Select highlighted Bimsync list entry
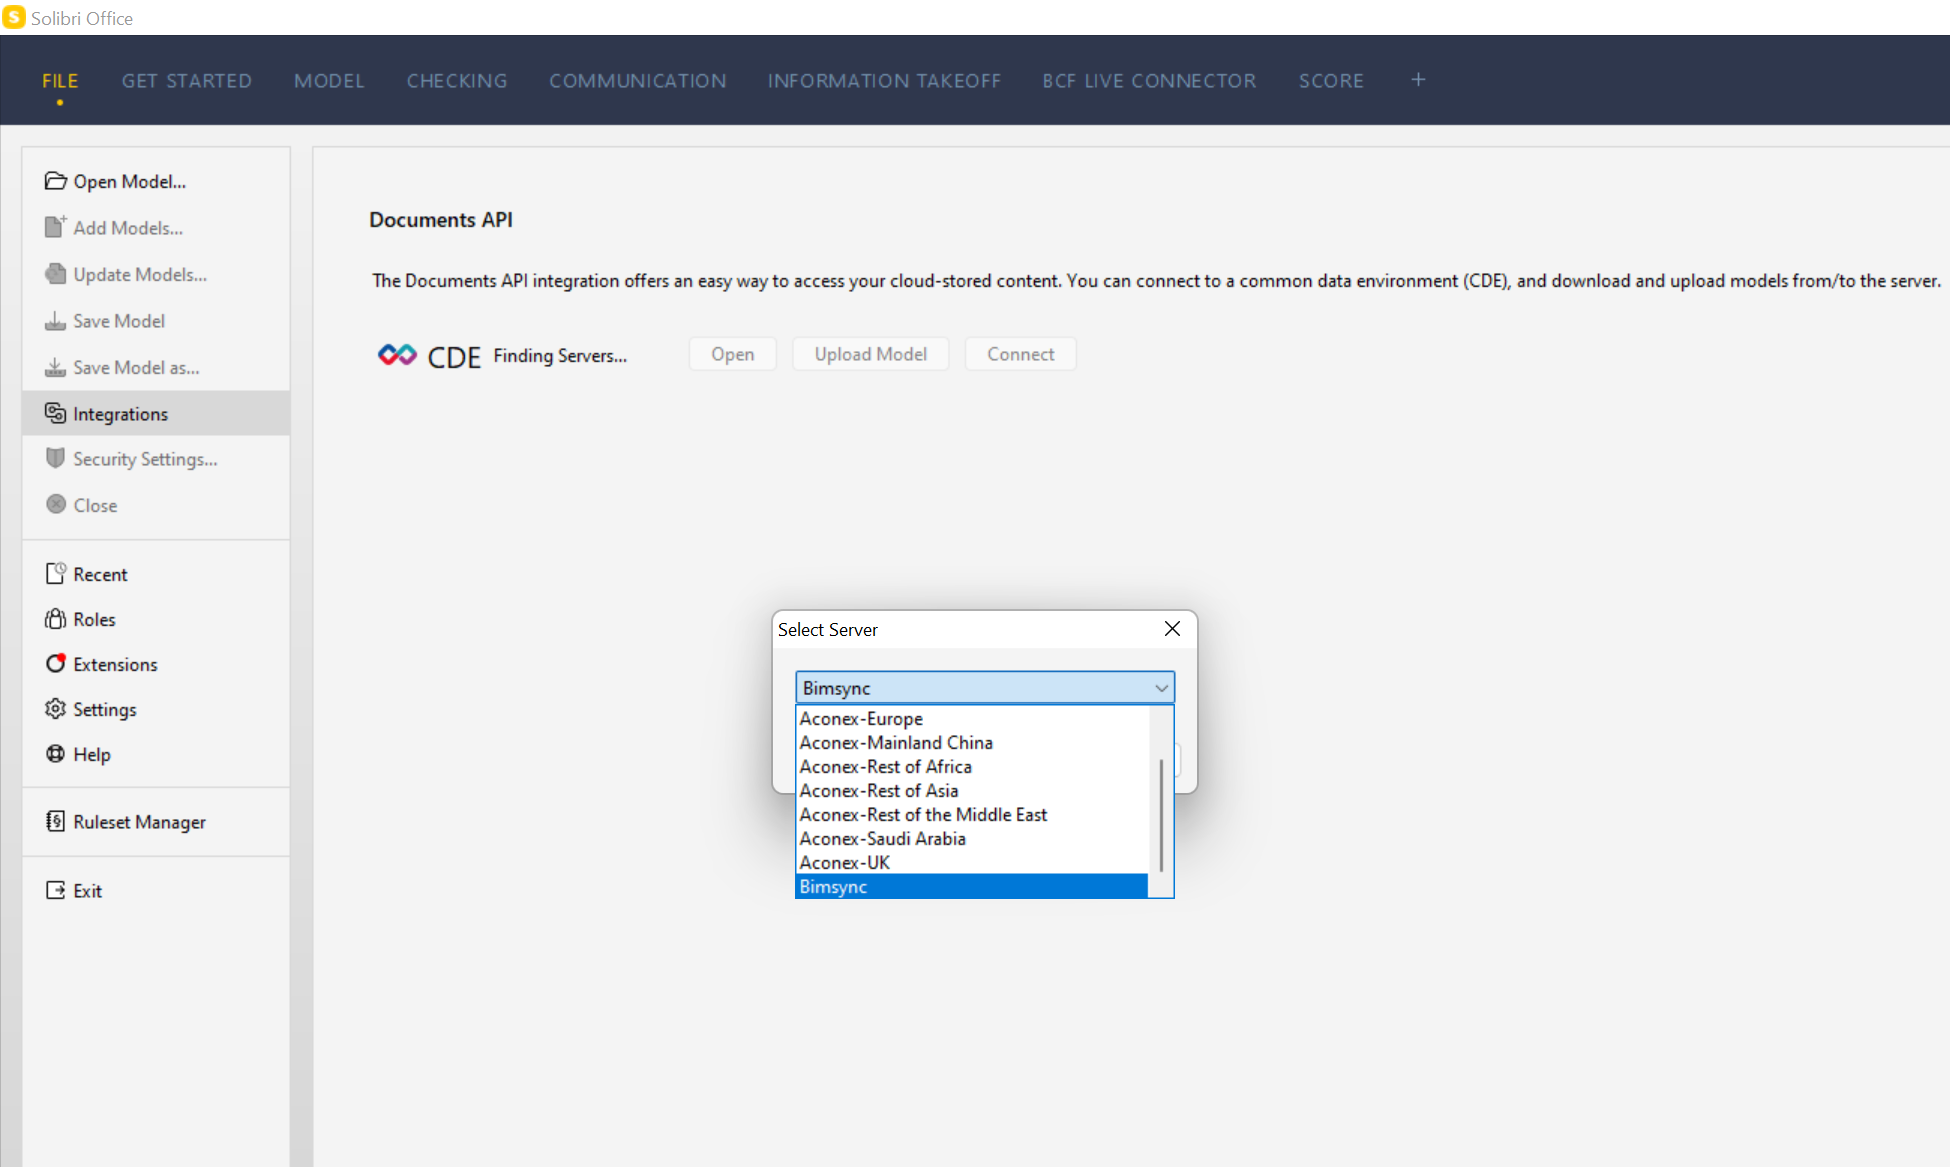Viewport: 1950px width, 1167px height. [972, 886]
